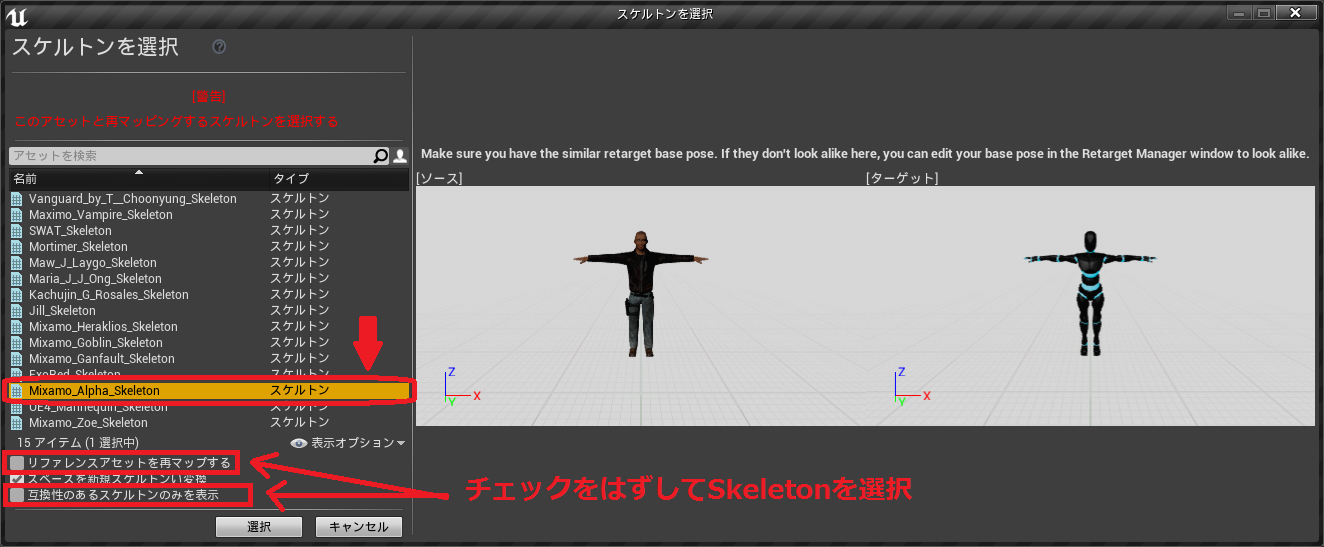Screen dimensions: 1324x547
Task: Sort list by タイプ column header
Action: [339, 179]
